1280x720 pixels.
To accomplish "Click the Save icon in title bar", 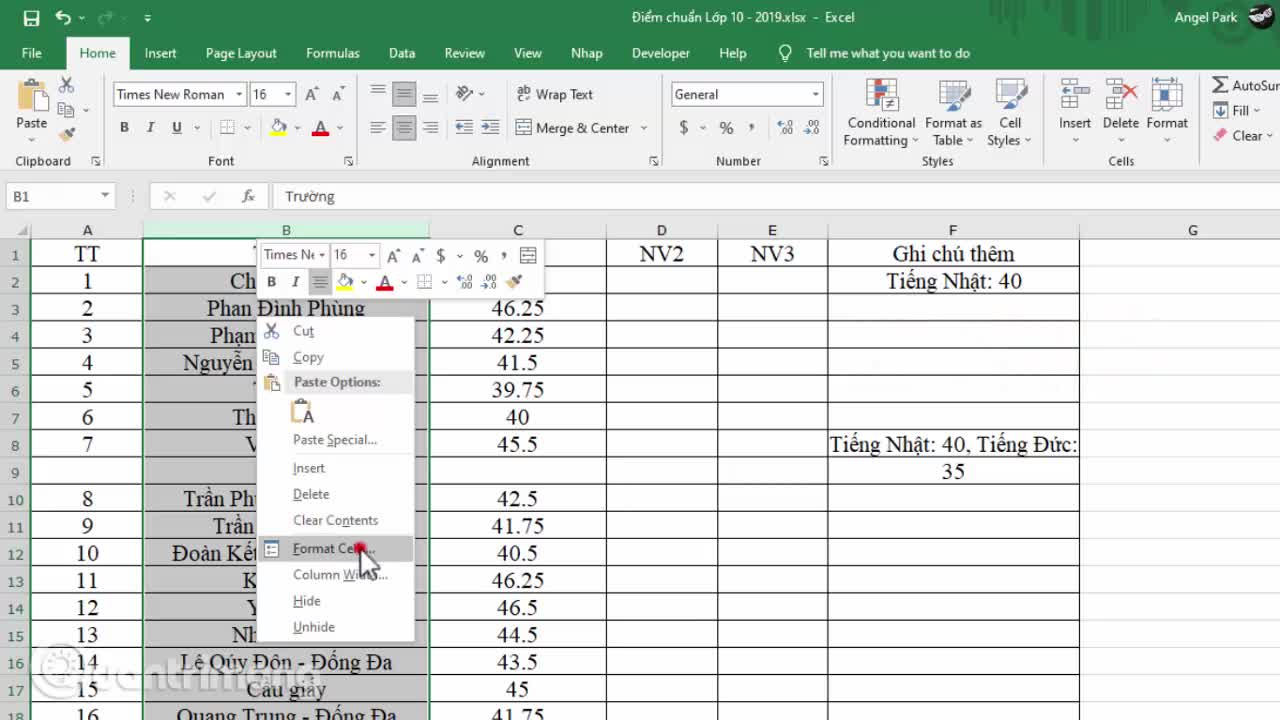I will coord(31,18).
